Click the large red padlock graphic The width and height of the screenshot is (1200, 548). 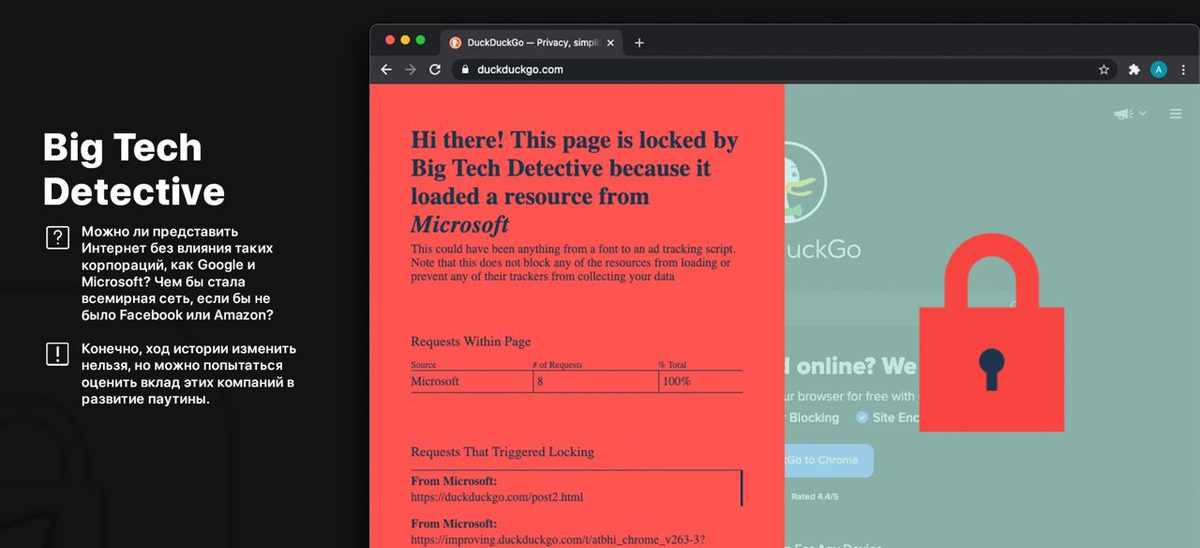click(x=991, y=334)
